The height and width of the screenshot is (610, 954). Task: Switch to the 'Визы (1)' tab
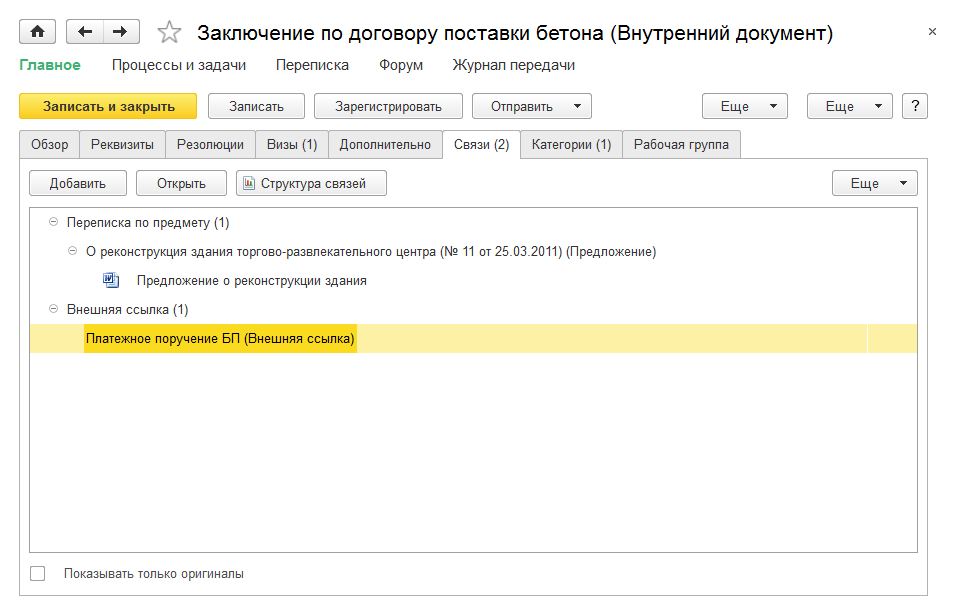tap(291, 145)
